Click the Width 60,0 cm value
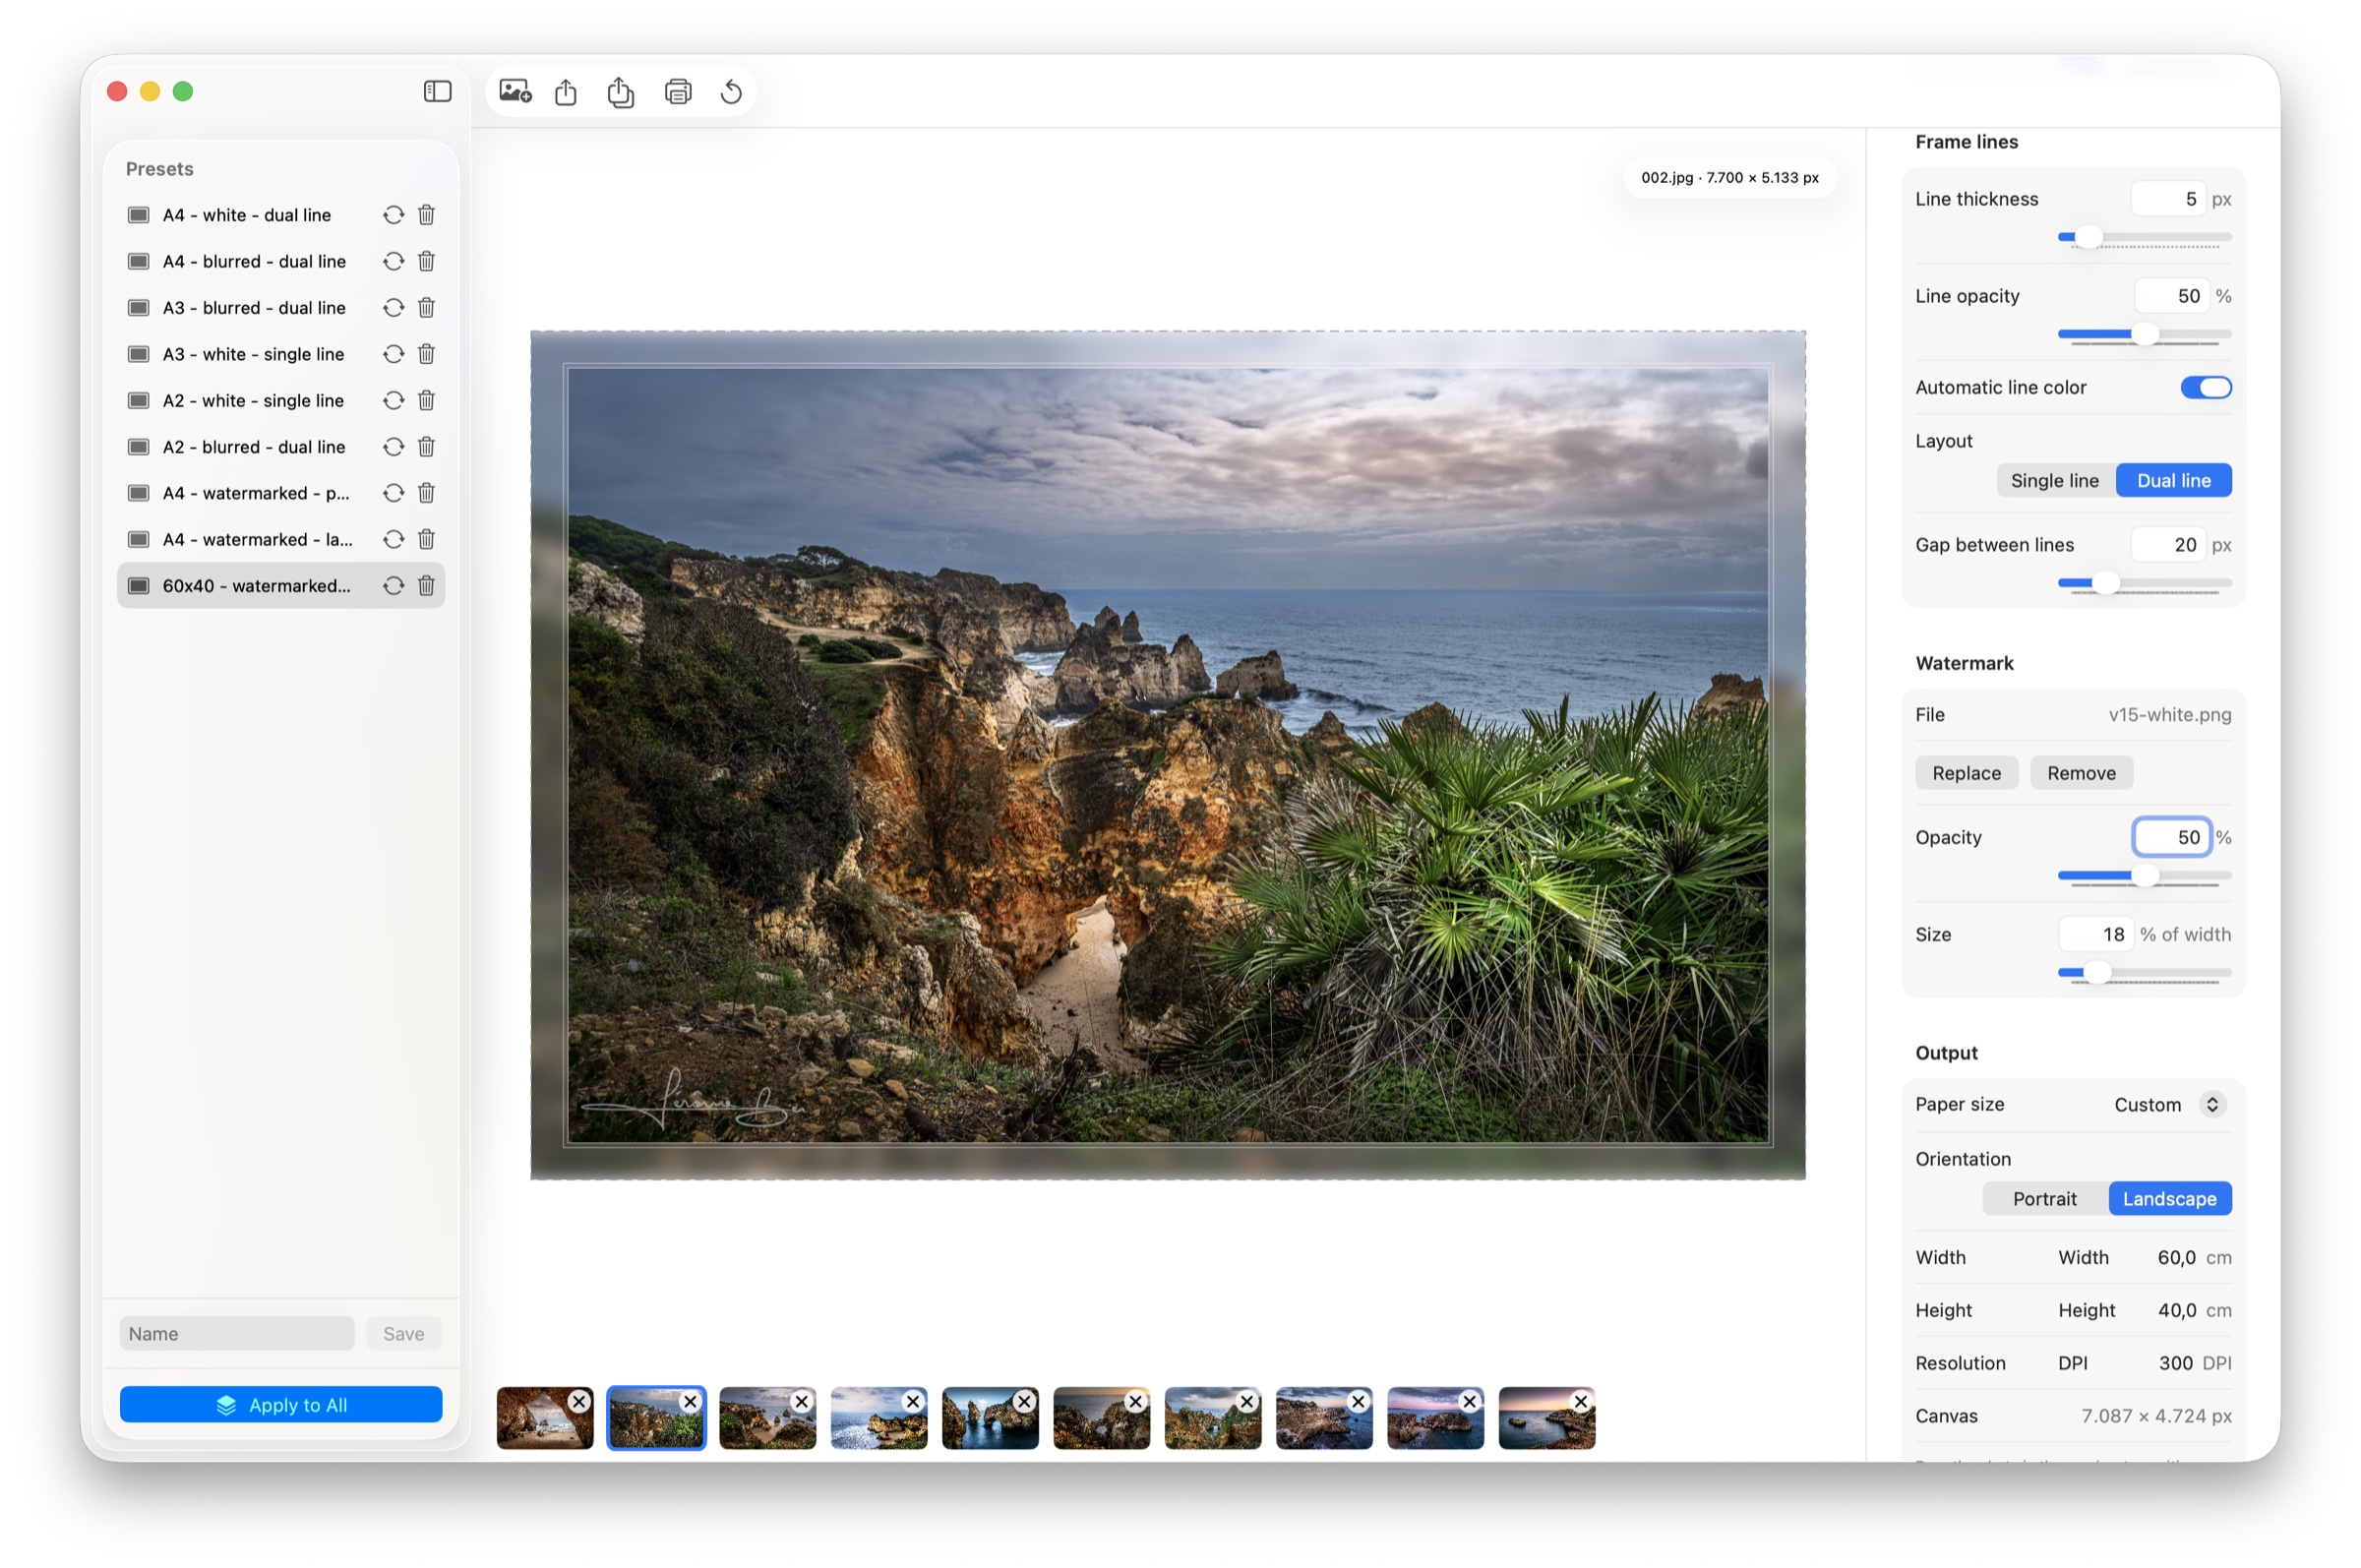 [2176, 1258]
